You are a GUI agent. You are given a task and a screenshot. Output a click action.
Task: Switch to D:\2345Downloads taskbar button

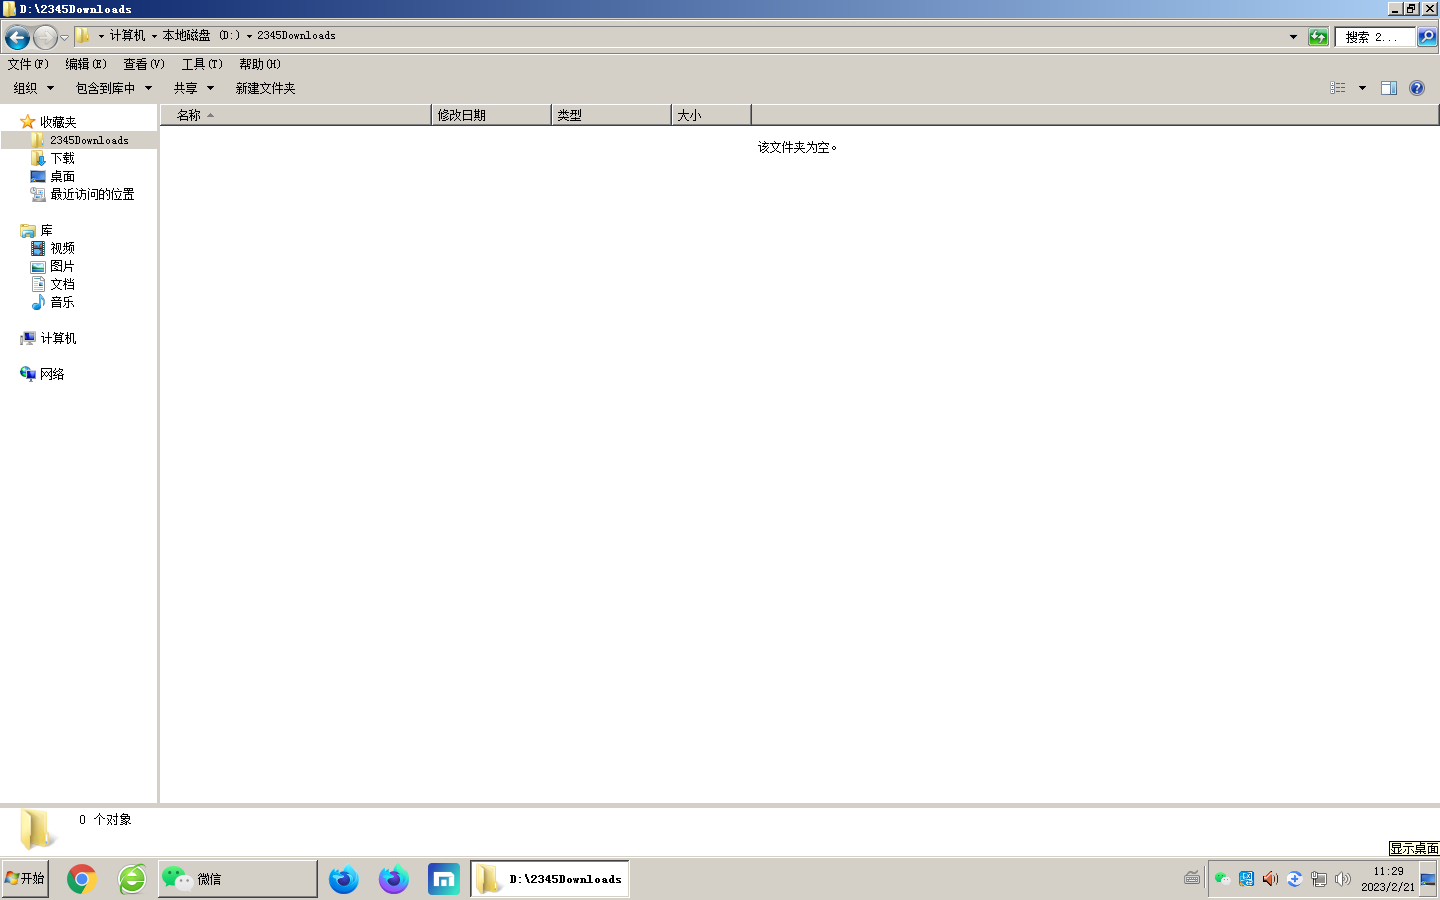click(x=550, y=879)
